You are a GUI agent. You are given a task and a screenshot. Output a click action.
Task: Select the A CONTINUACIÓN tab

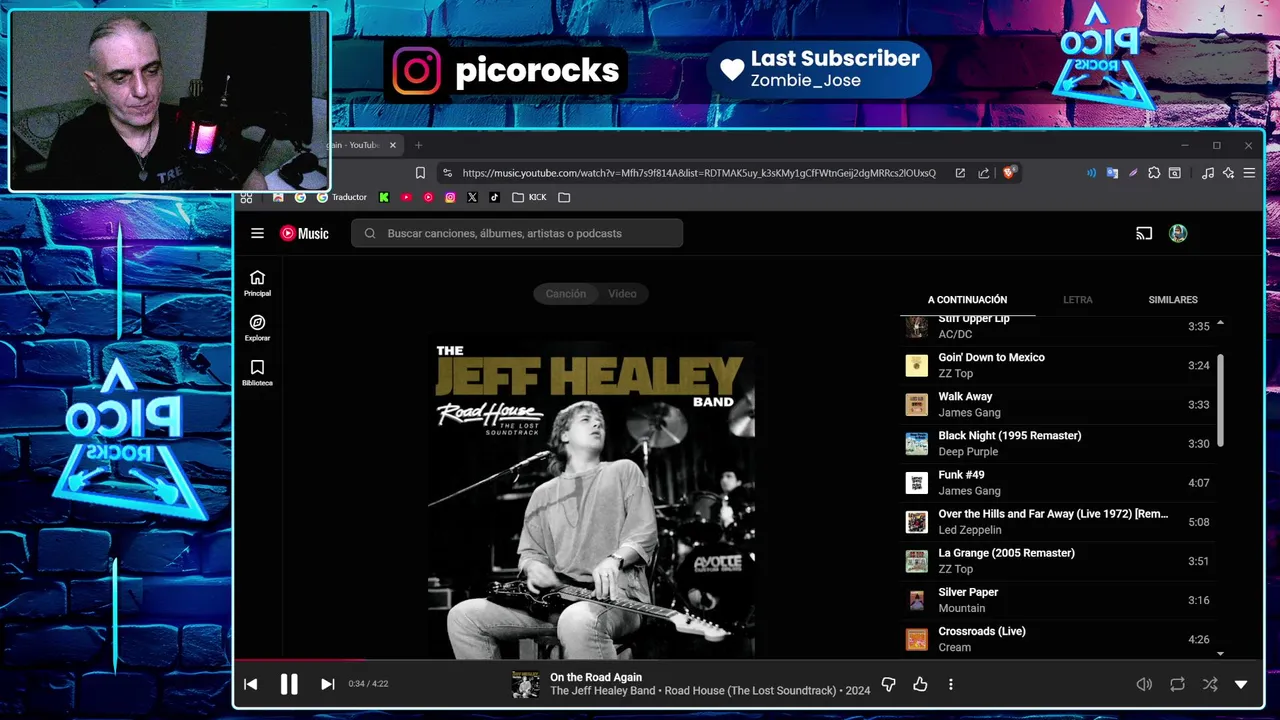tap(967, 299)
